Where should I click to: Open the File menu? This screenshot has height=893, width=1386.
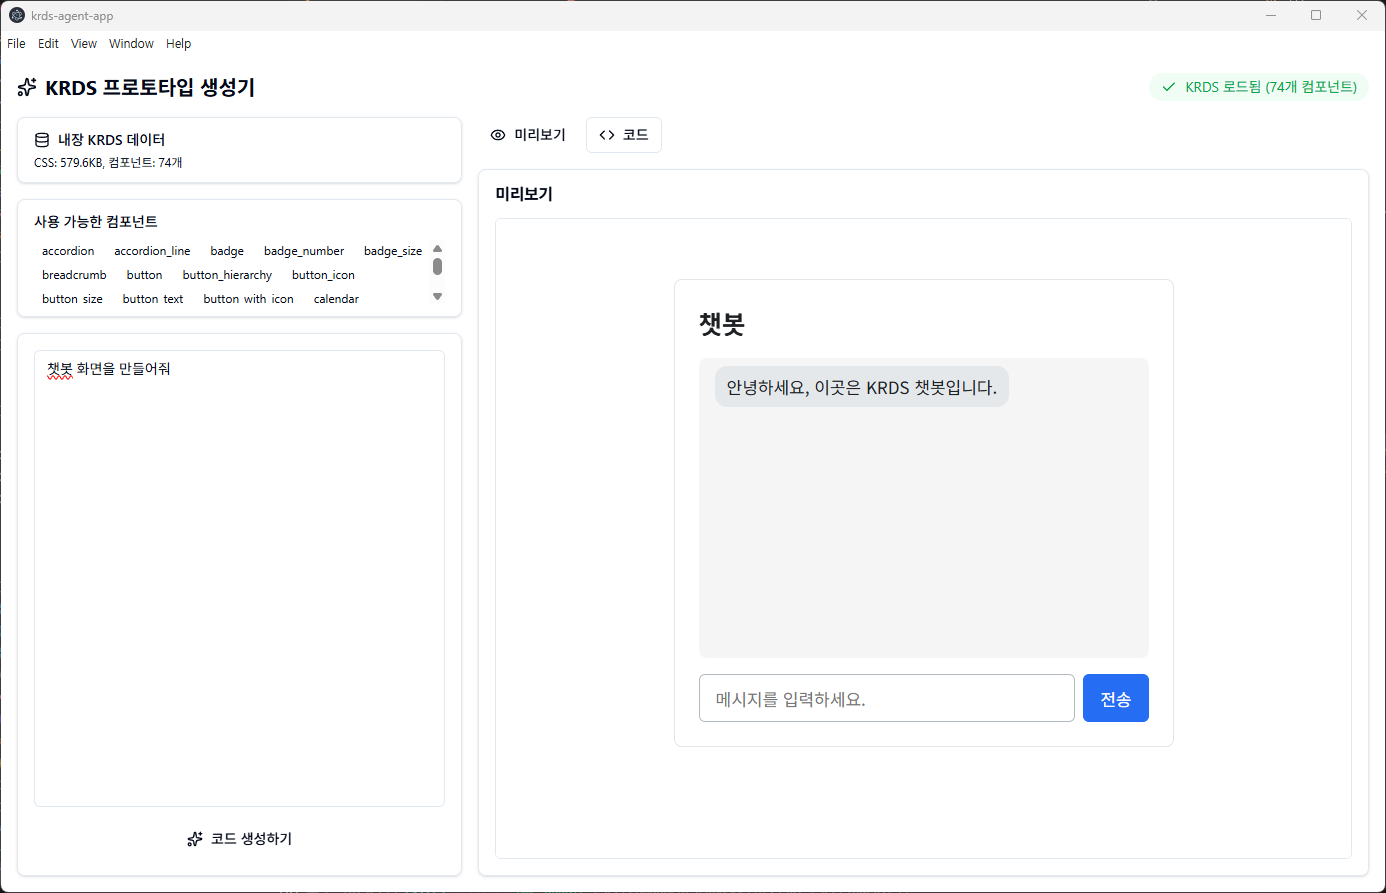[x=17, y=44]
